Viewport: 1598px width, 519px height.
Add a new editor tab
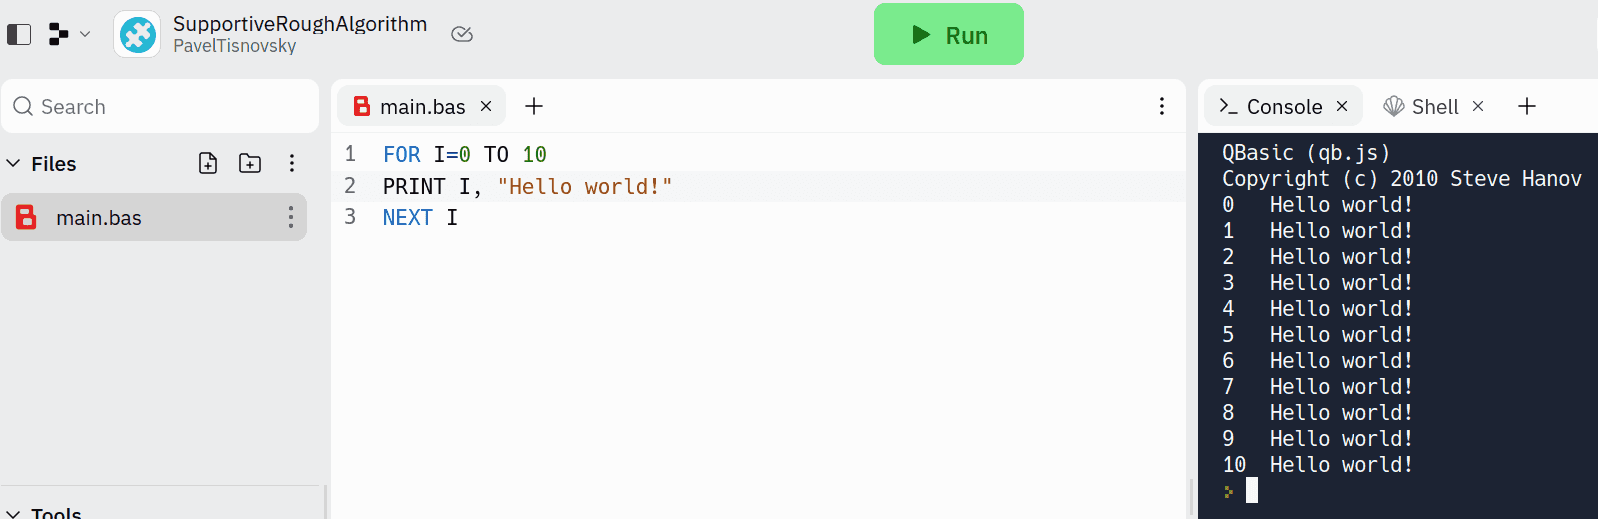(x=534, y=106)
